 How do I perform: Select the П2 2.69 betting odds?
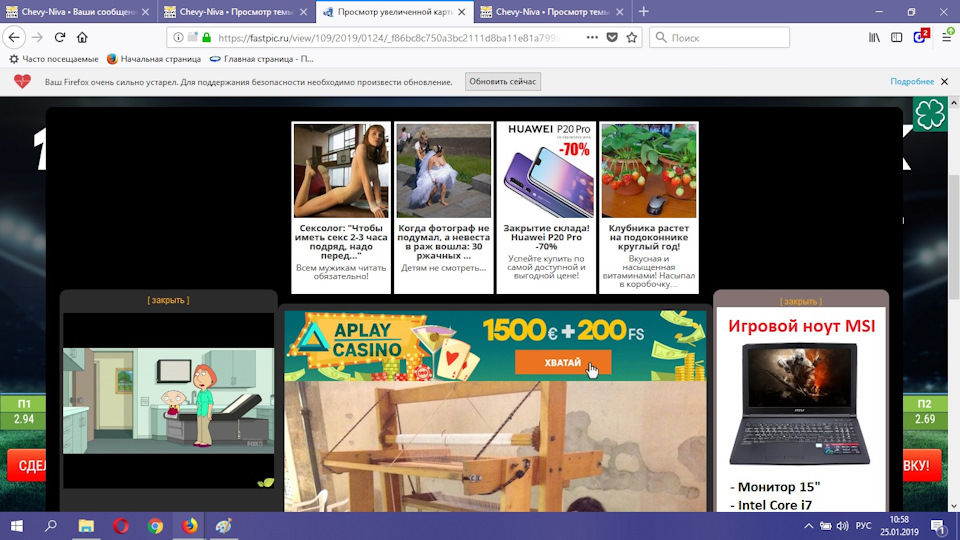coord(924,411)
